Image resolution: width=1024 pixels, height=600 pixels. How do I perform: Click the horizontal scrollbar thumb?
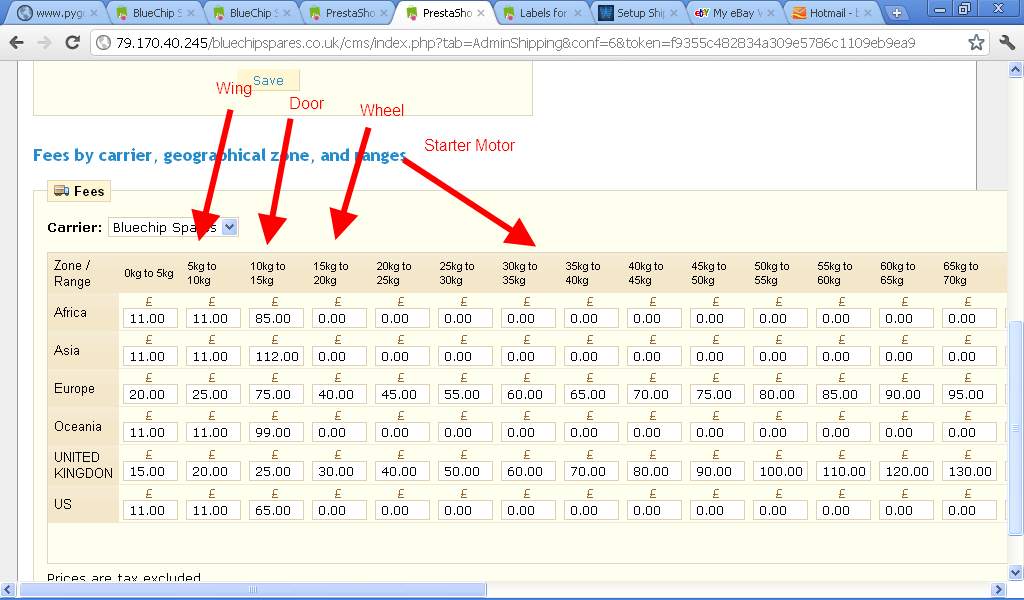253,590
